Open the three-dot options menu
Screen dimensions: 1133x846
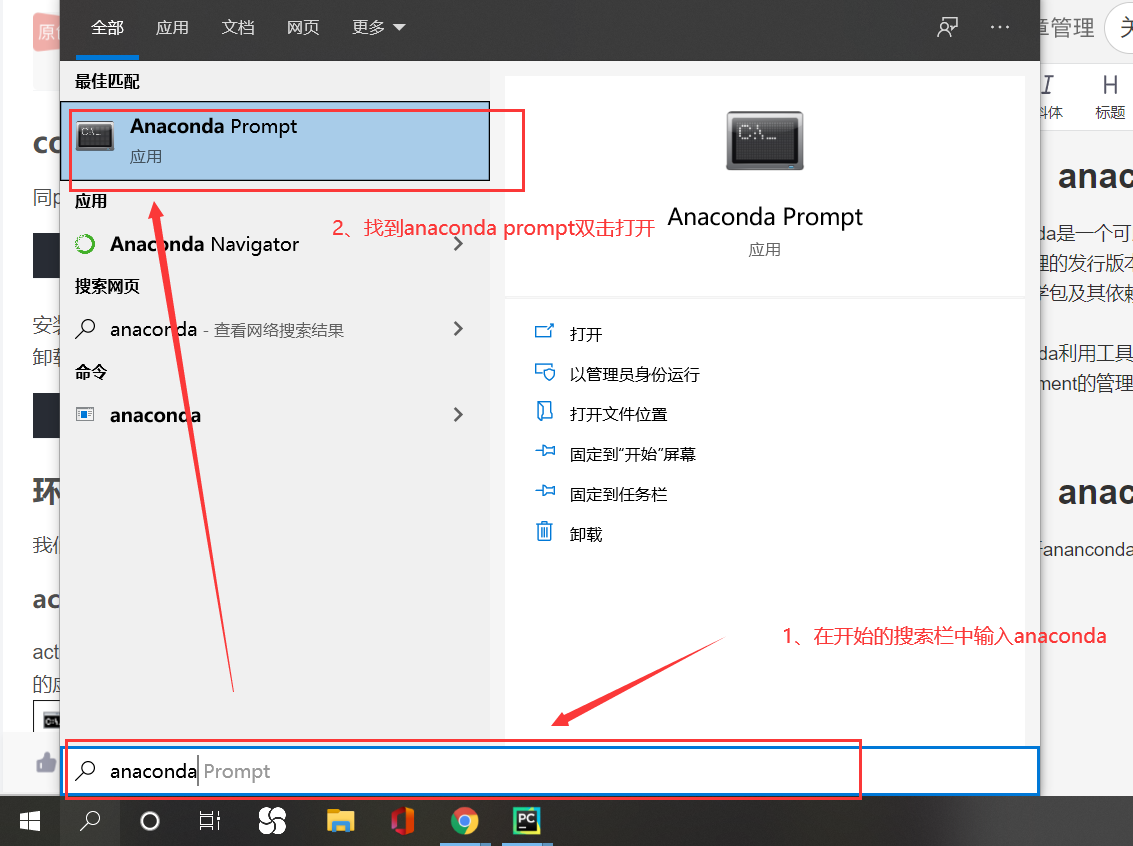click(x=1000, y=27)
